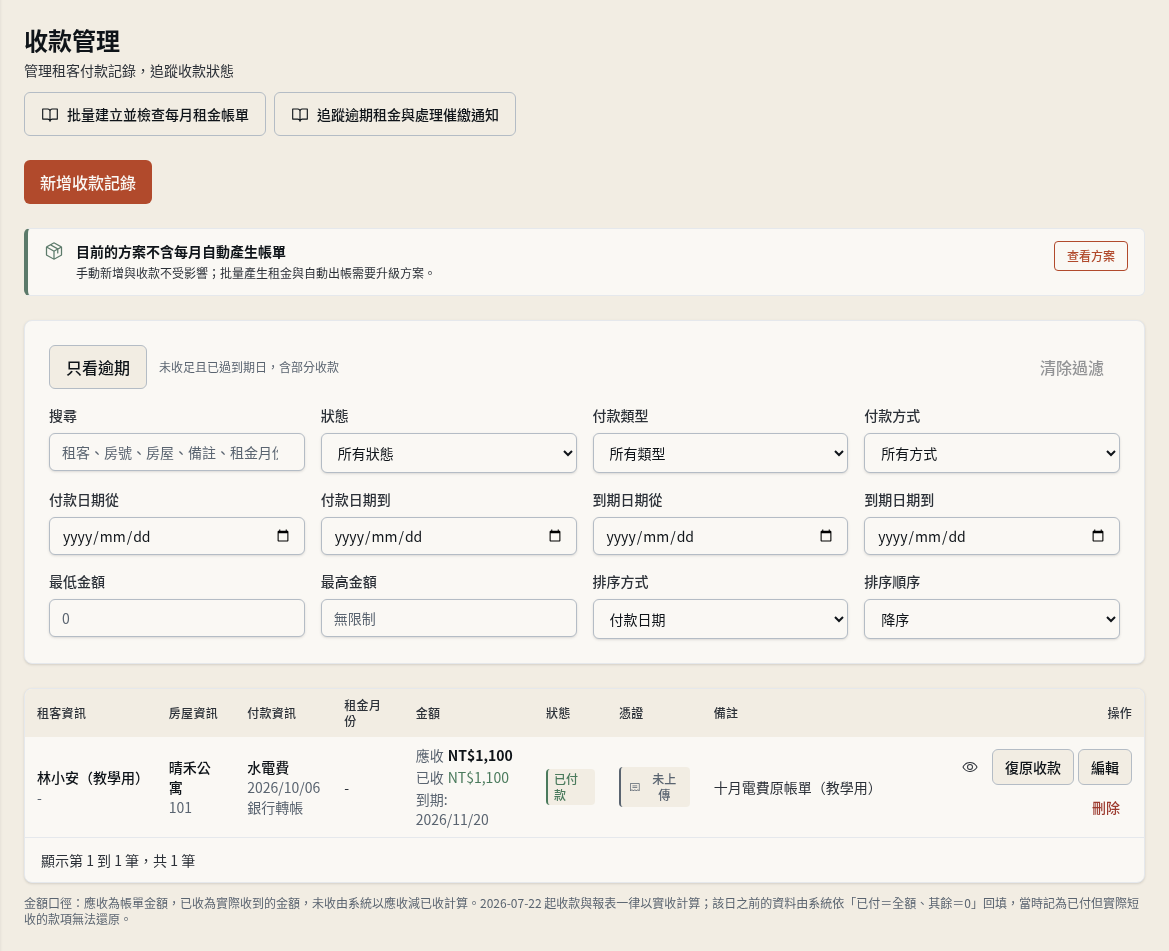
Task: Click the 付款日期到 date field
Action: pyautogui.click(x=449, y=536)
